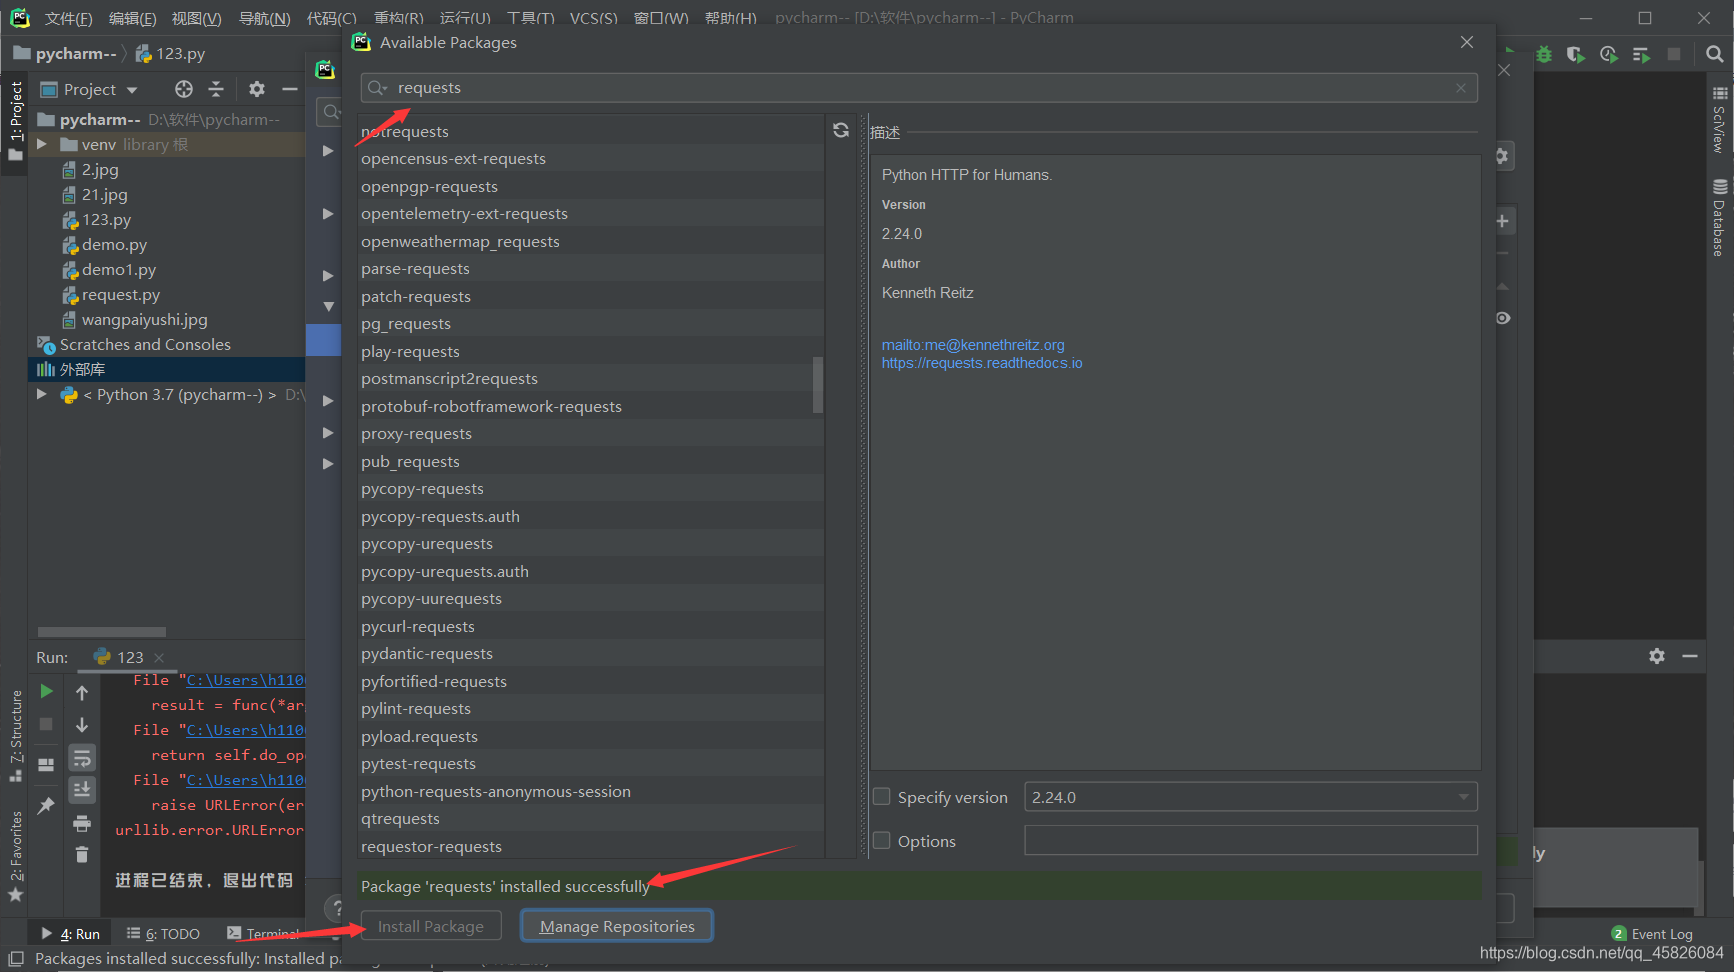Viewport: 1734px width, 972px height.
Task: Click Manage Repositories button
Action: click(616, 926)
